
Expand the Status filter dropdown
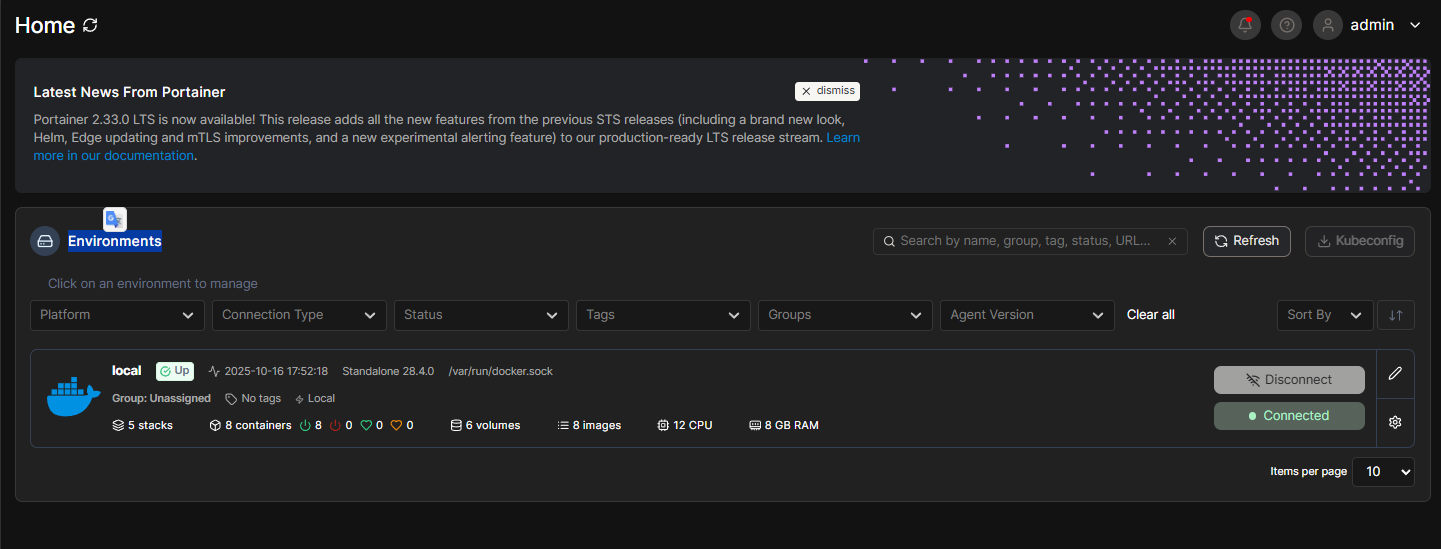(x=481, y=315)
